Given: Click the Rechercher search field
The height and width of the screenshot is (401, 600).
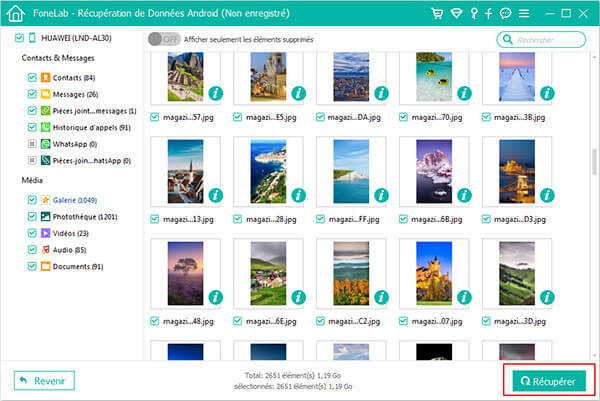Looking at the screenshot, I should coord(541,39).
